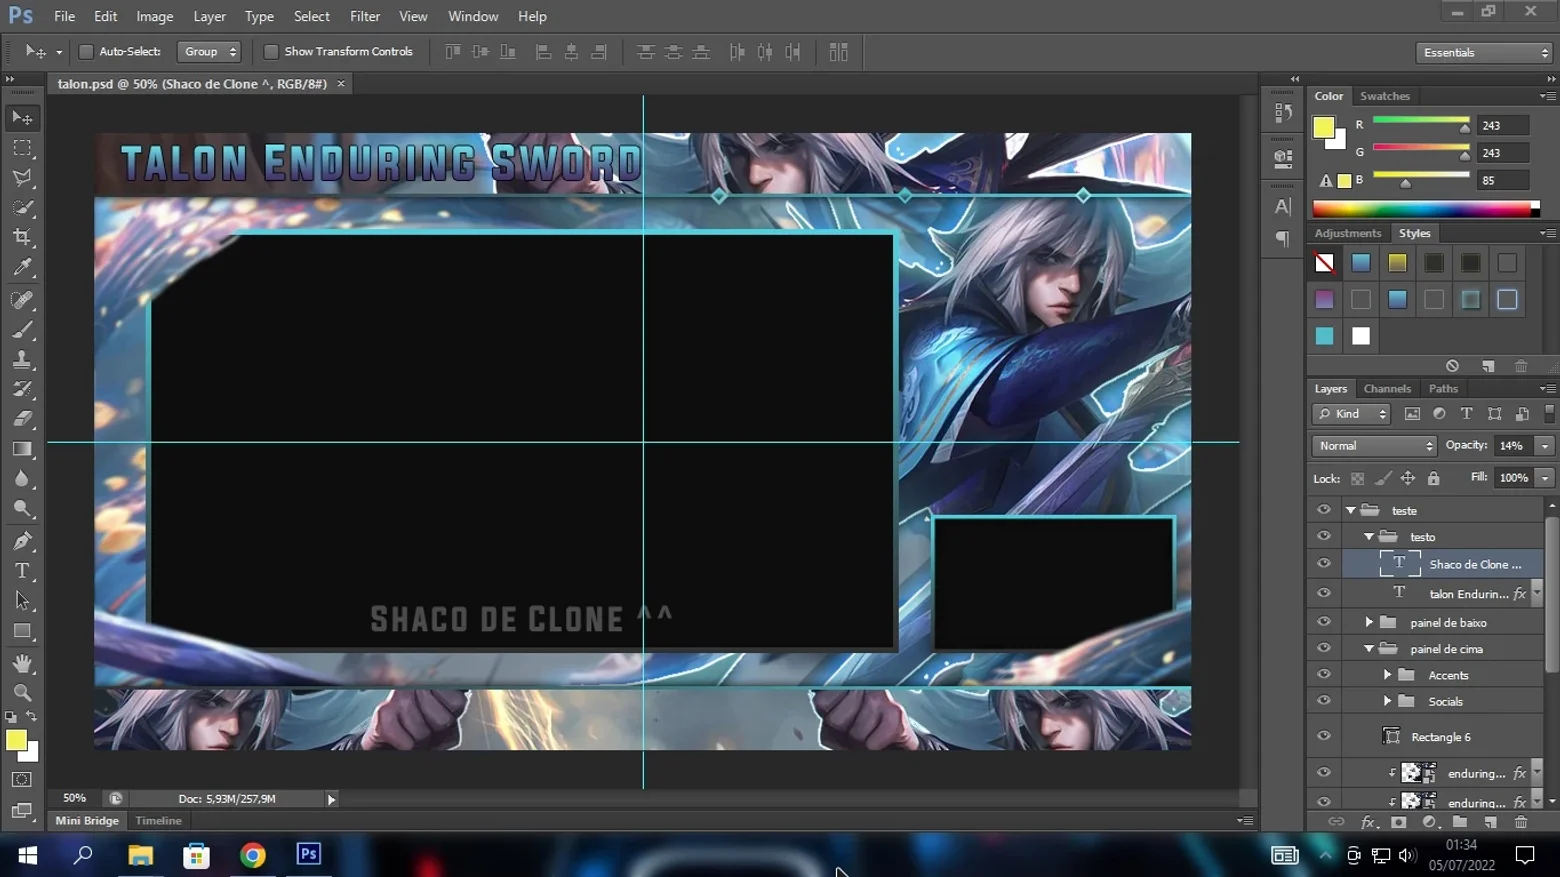Screen dimensions: 1560x877
Task: Select the Eyedropper tool
Action: [x=22, y=268]
